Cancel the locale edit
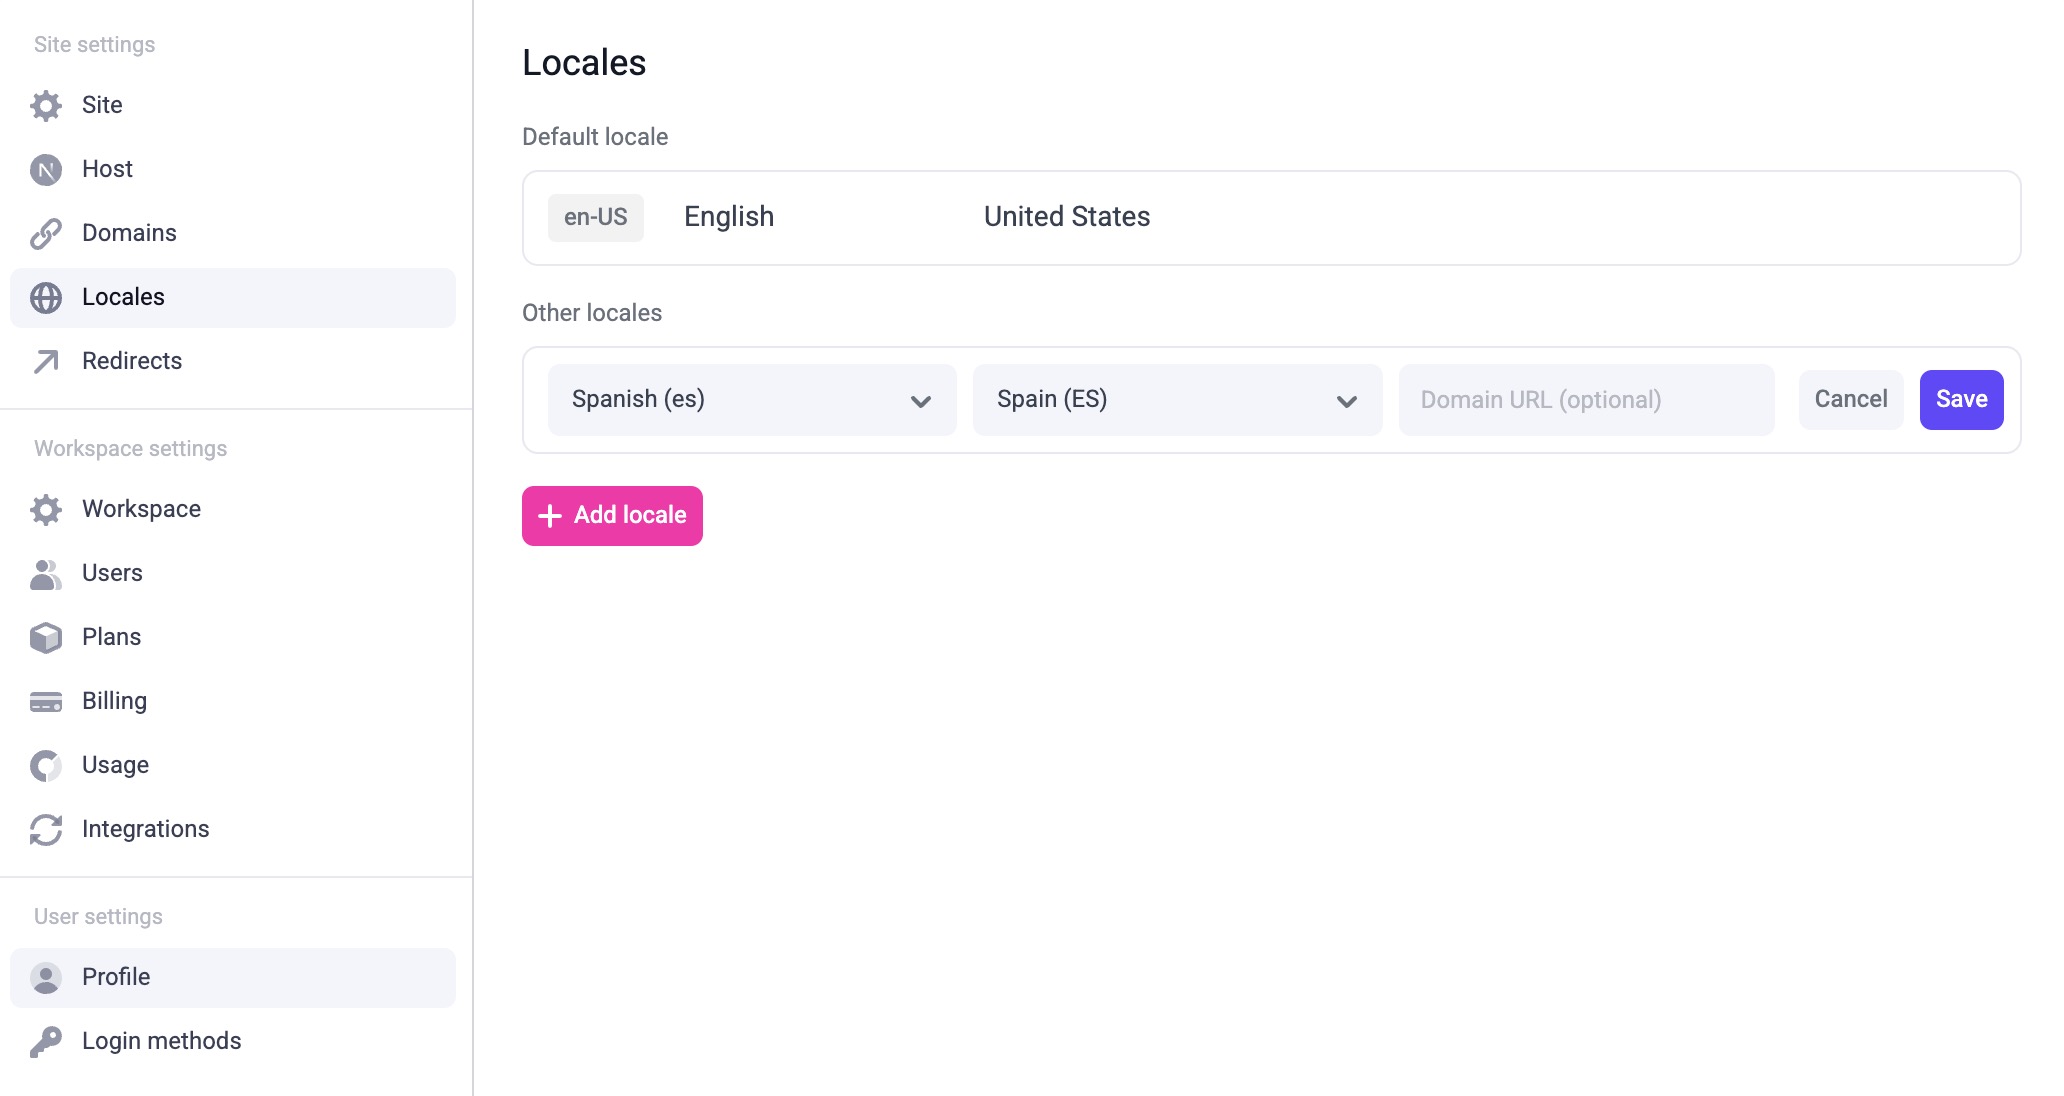The image size is (2064, 1096). (1850, 399)
